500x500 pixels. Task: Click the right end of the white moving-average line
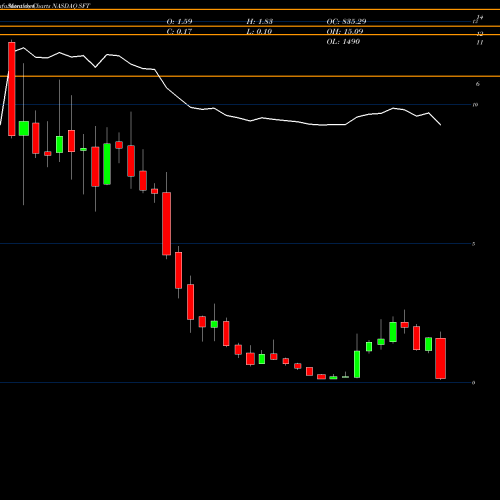tap(441, 125)
